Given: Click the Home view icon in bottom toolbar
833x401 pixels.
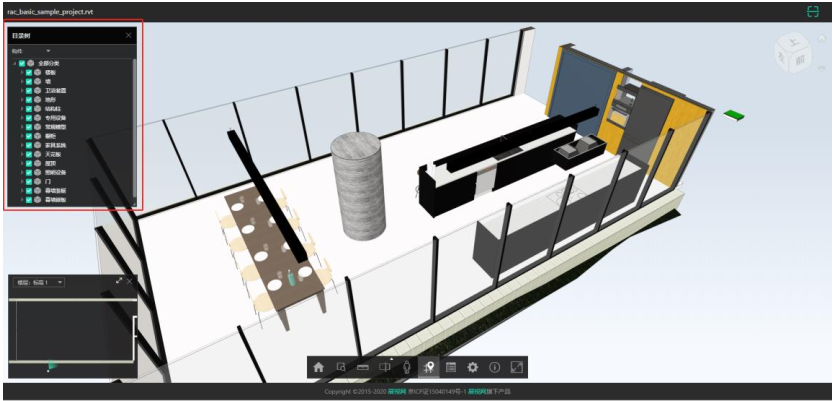Looking at the screenshot, I should tap(318, 367).
